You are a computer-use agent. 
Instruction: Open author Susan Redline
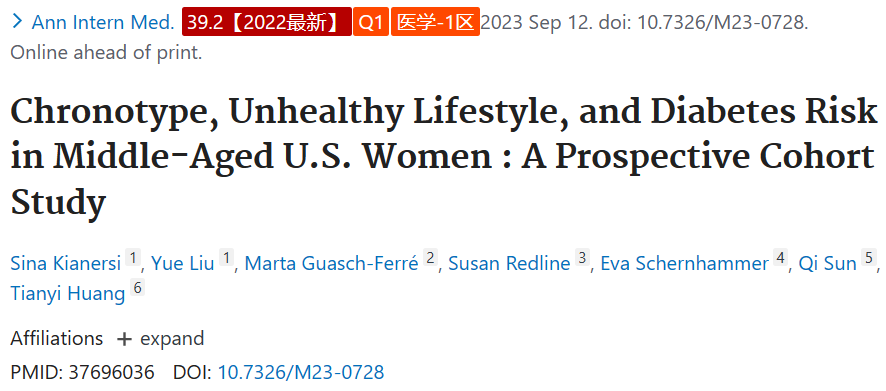[509, 263]
